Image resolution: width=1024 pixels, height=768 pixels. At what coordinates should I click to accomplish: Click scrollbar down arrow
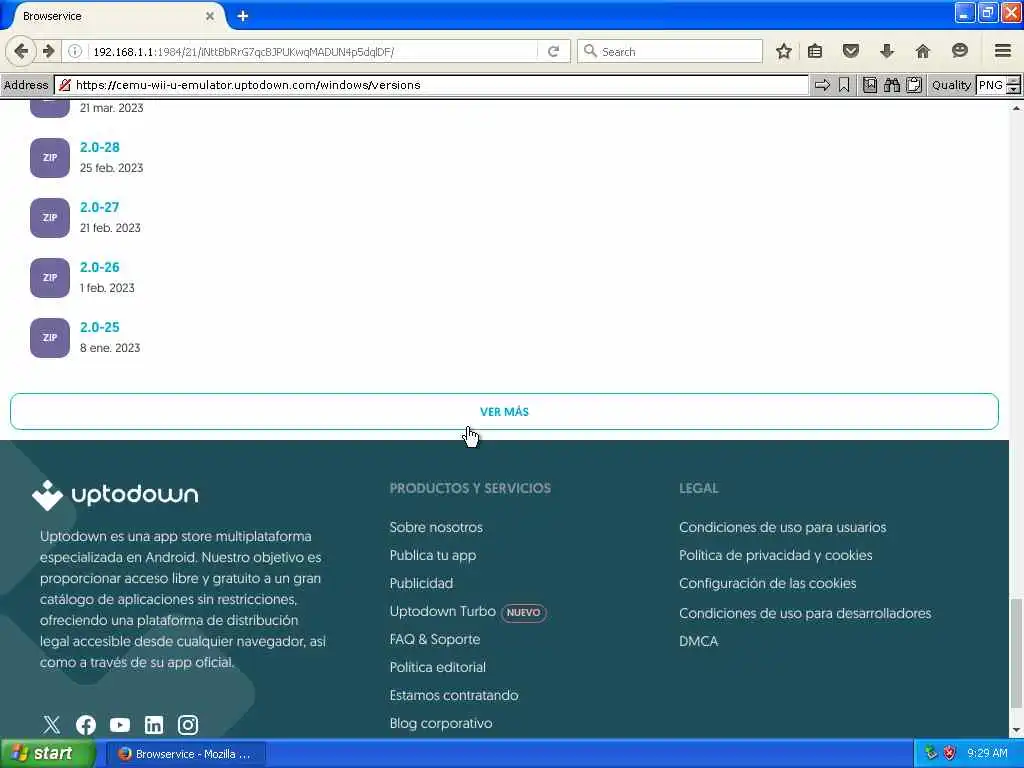pos(1016,730)
